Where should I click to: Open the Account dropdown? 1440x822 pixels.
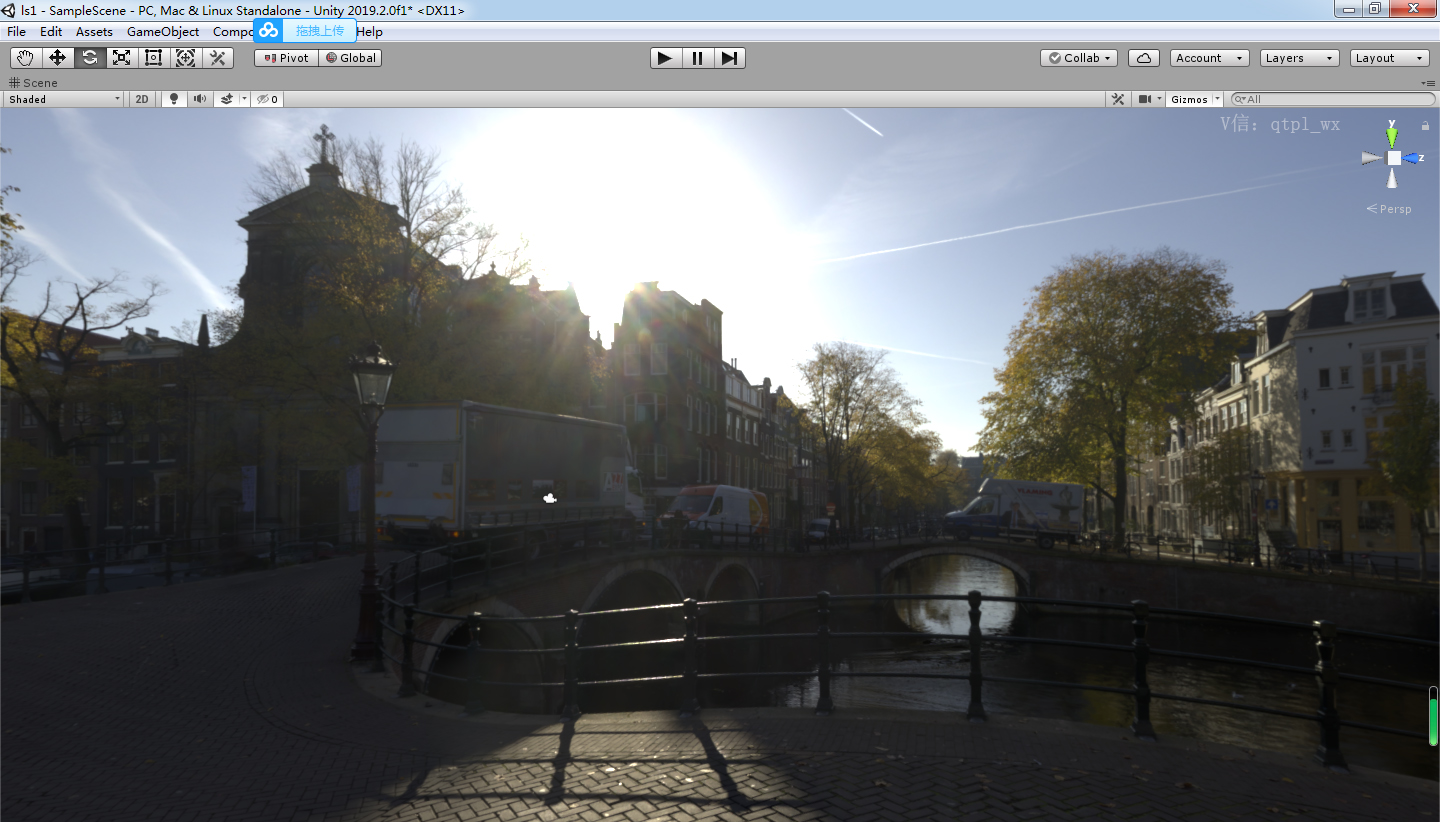click(1210, 58)
